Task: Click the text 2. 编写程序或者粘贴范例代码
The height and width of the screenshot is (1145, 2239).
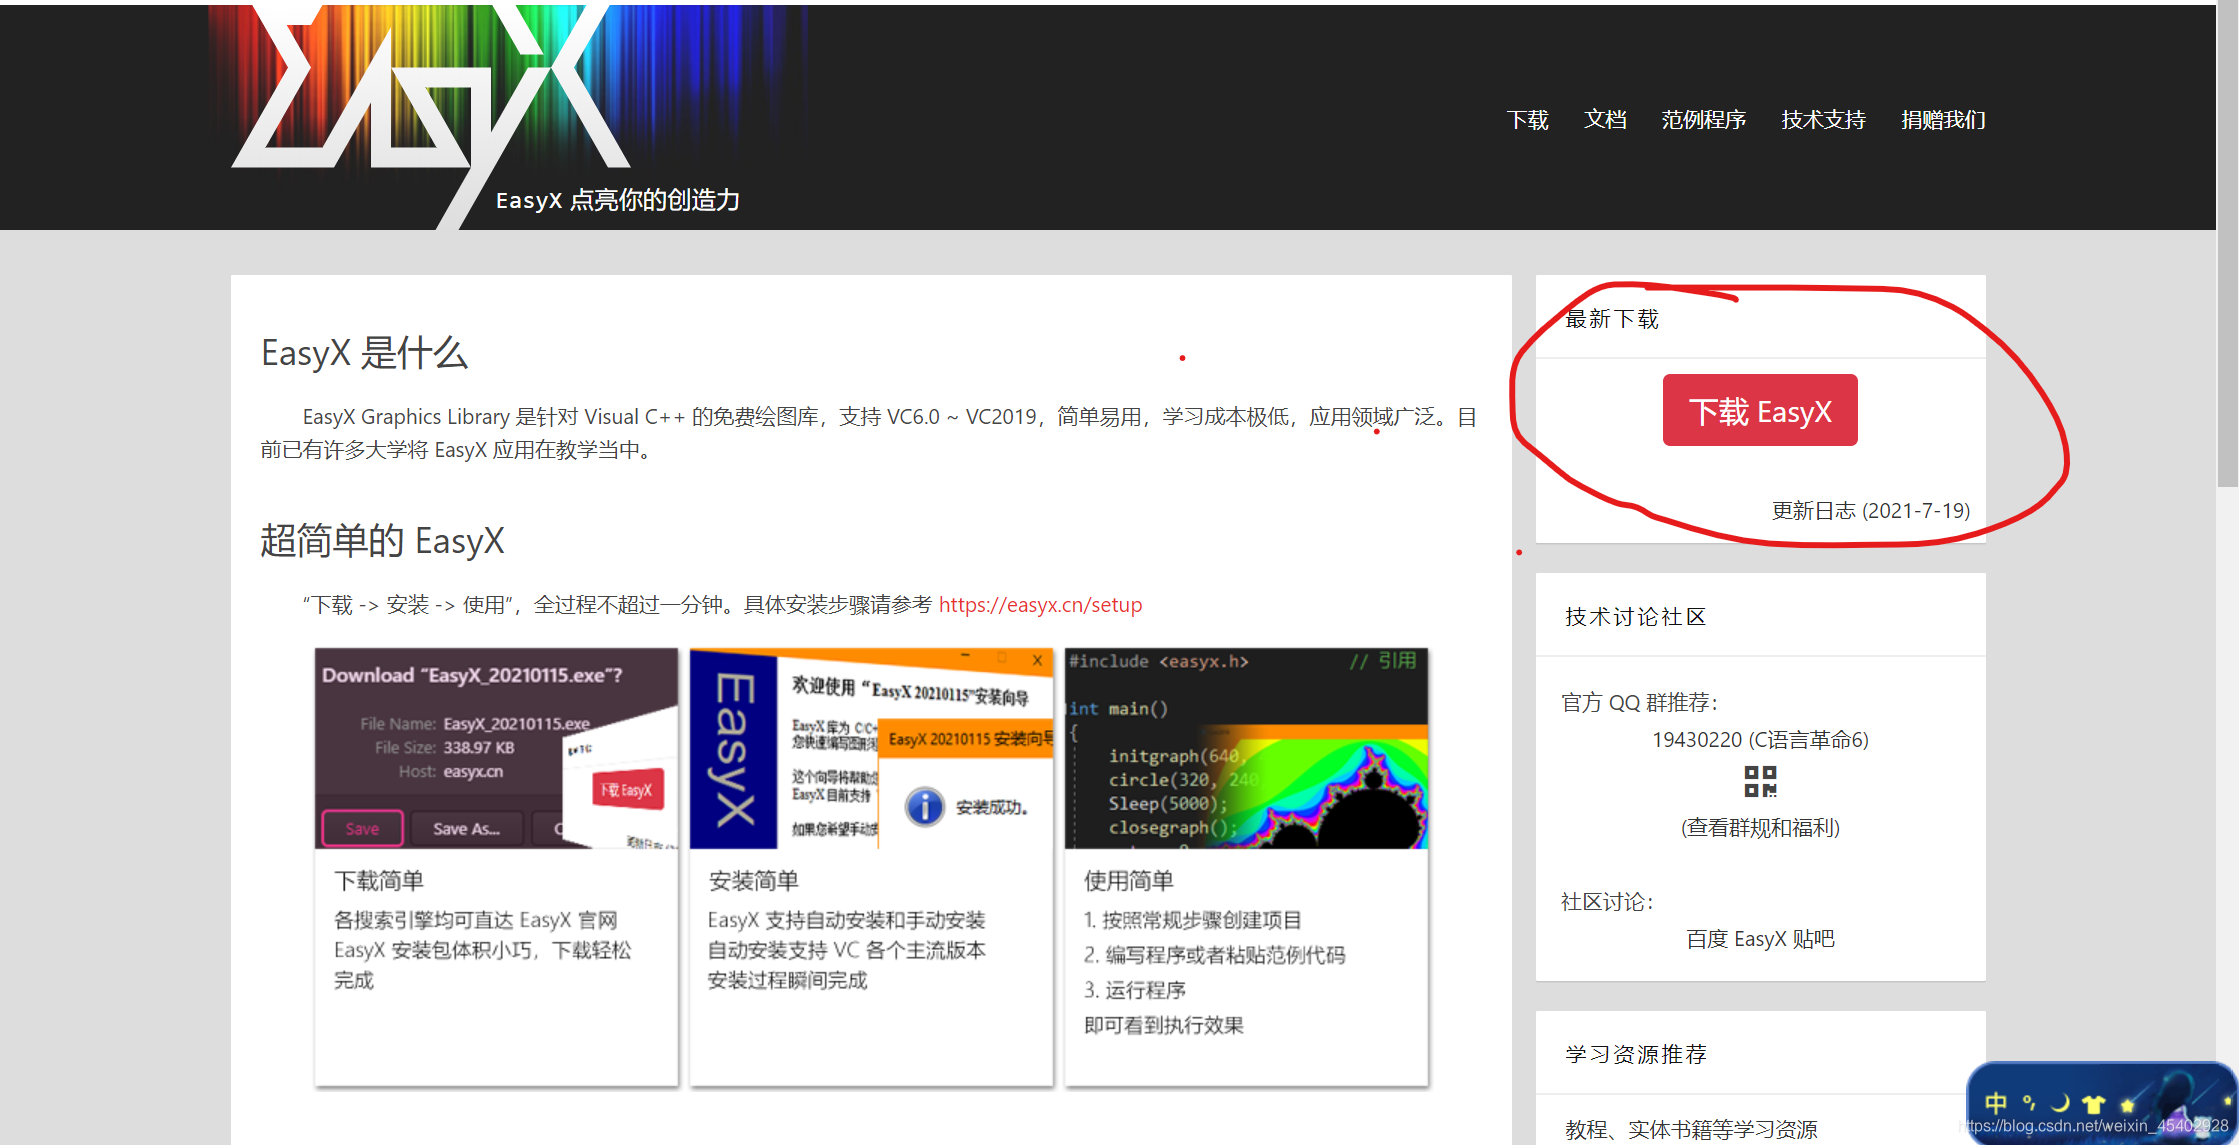Action: click(x=1215, y=955)
